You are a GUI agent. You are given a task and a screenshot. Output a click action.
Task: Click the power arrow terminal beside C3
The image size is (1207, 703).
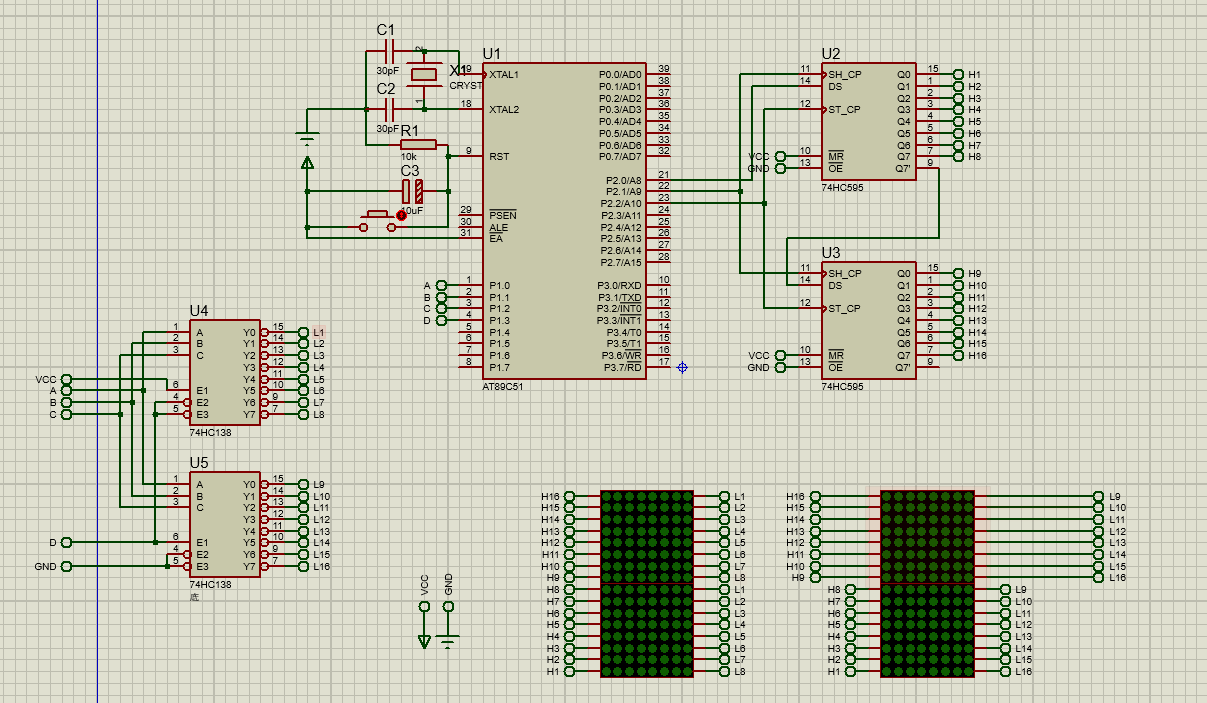click(x=307, y=163)
